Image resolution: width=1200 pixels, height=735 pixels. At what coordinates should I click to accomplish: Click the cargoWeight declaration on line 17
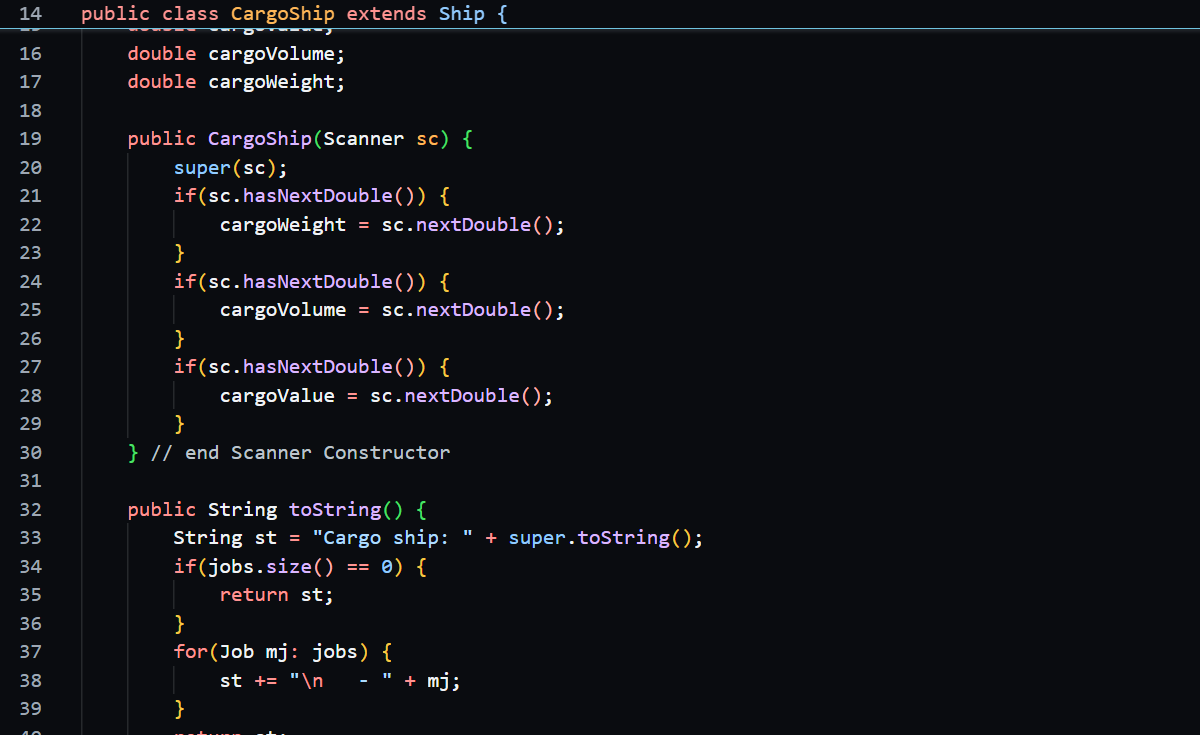[x=276, y=82]
